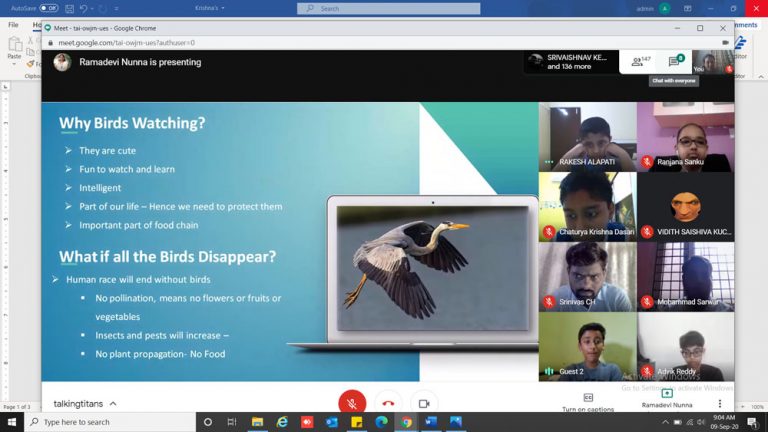
Task: Turn on captions
Action: click(588, 402)
